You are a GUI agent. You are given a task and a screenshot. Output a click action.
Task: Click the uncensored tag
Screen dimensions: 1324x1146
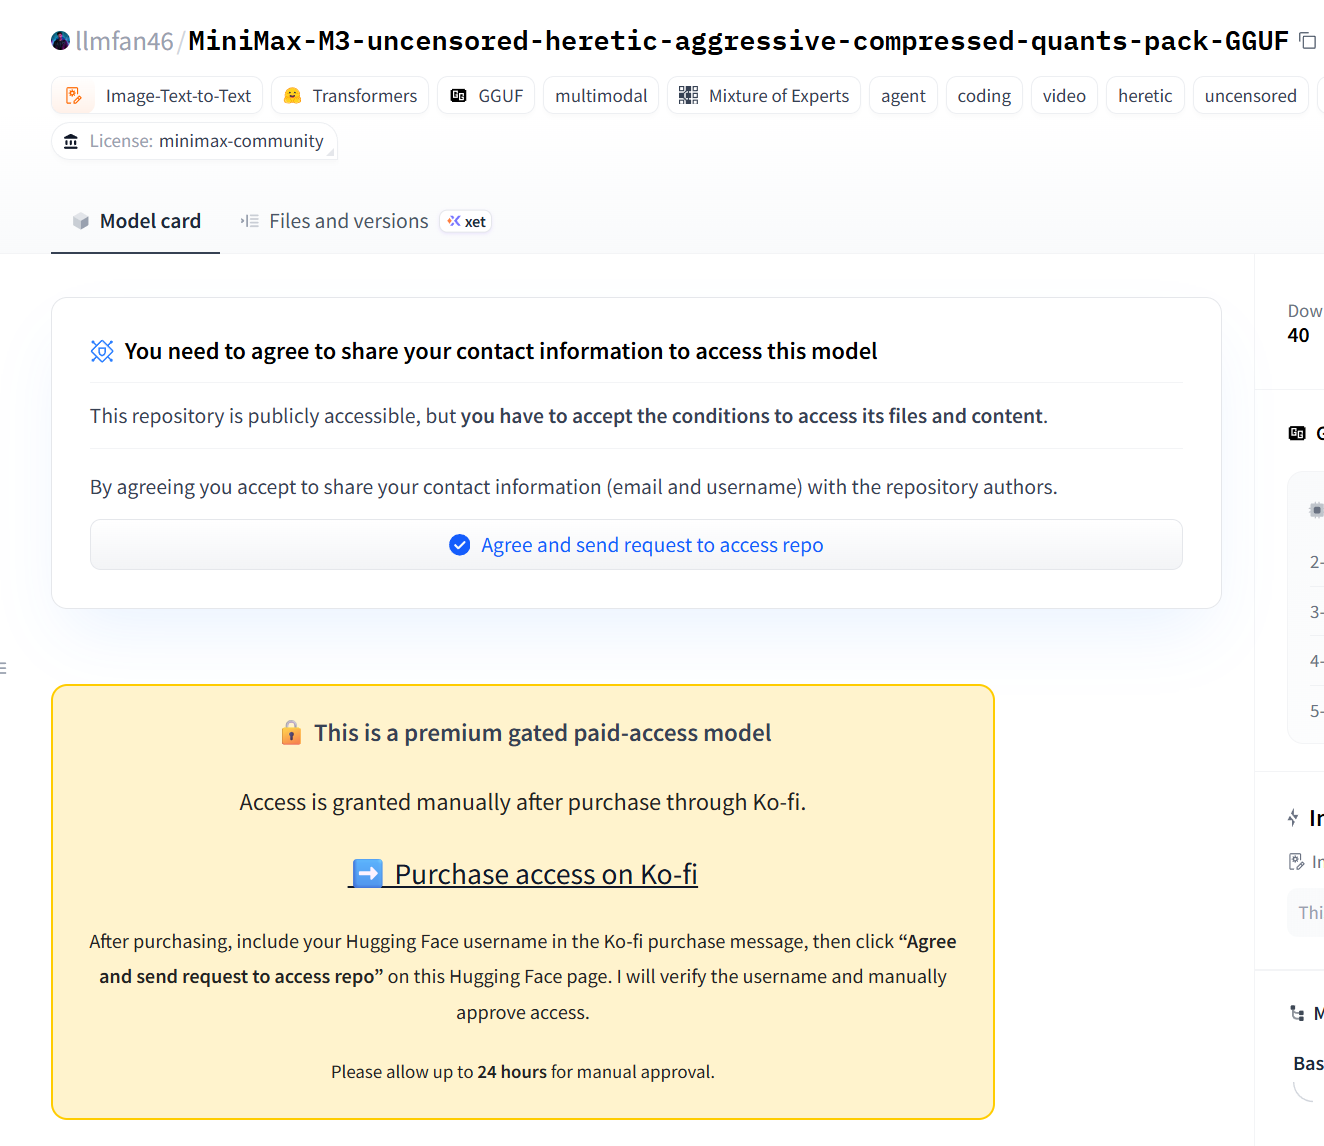(1250, 96)
